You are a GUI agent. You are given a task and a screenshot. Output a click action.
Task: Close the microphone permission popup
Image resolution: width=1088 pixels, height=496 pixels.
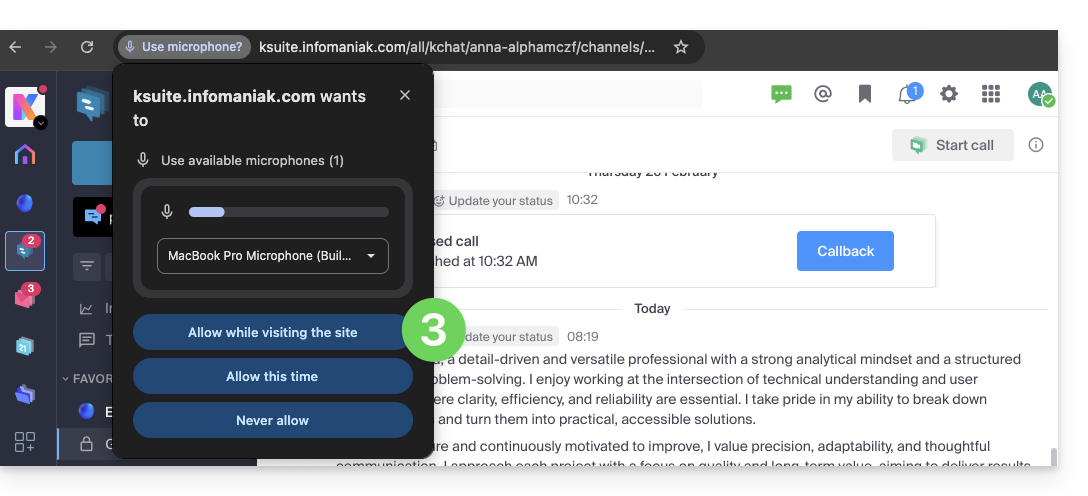click(405, 95)
